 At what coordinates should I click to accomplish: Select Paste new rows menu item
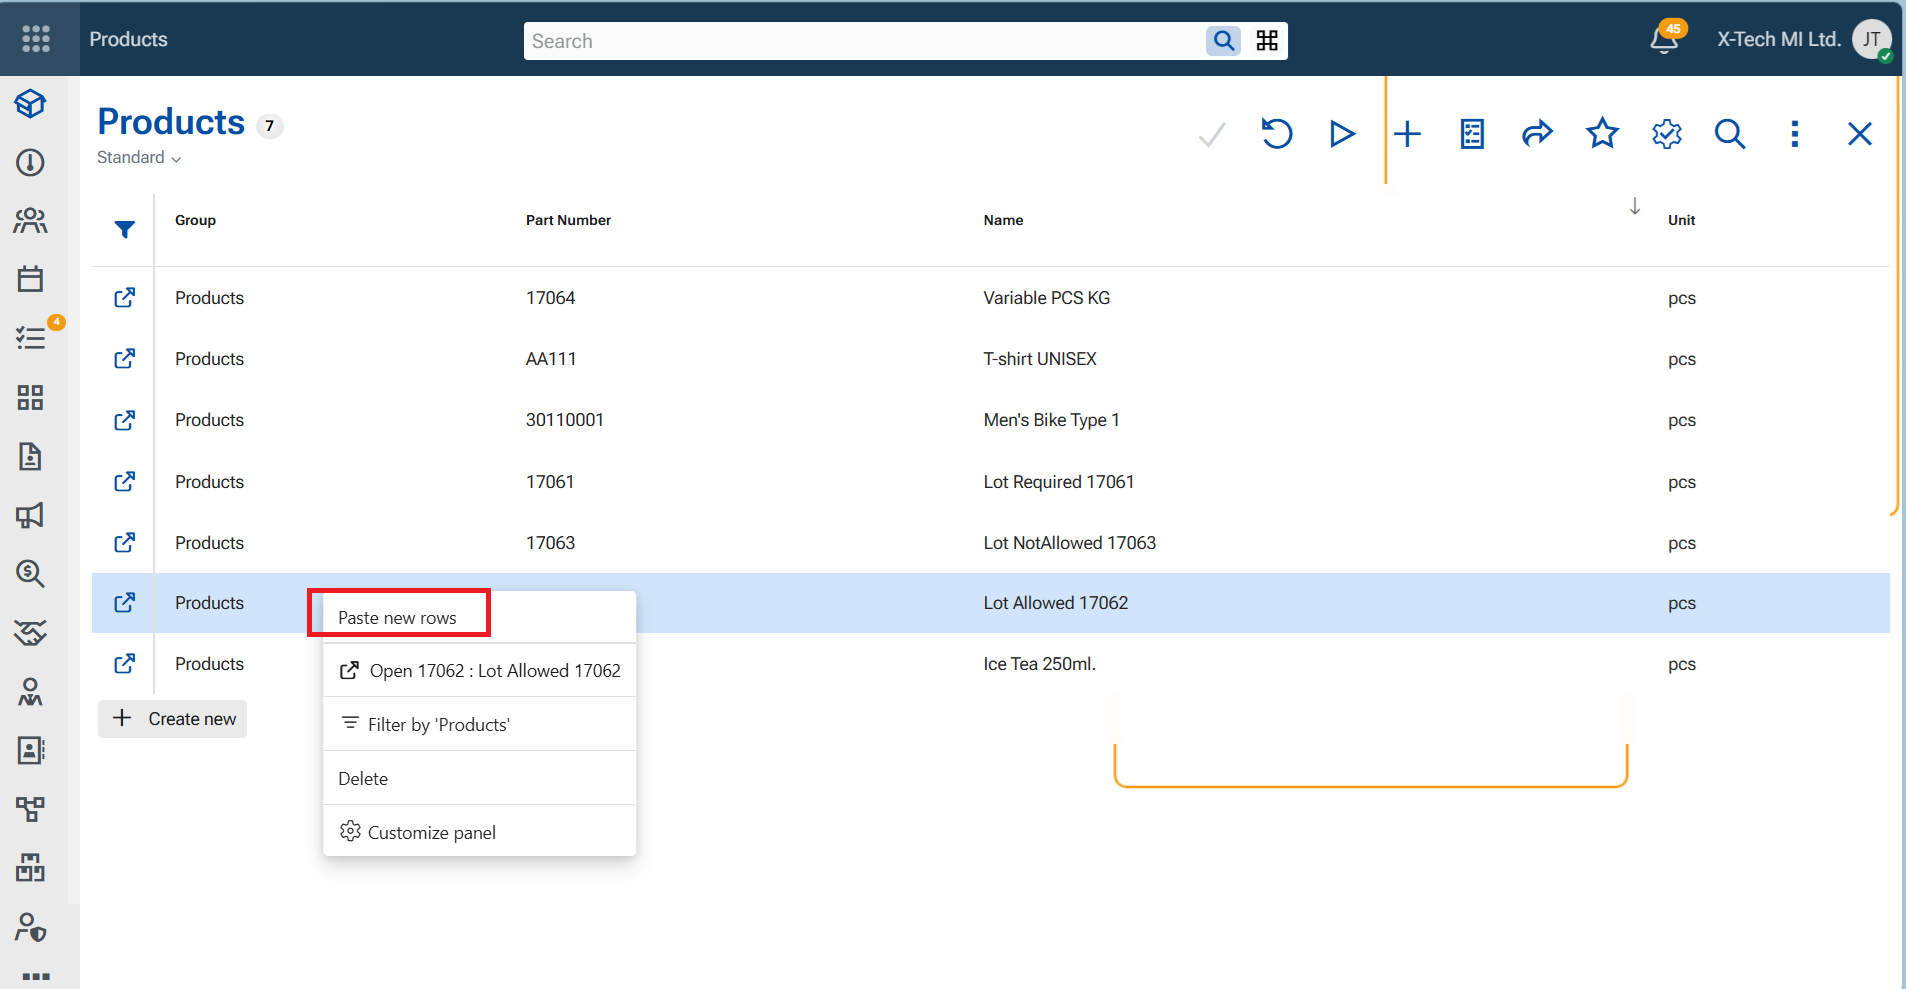pyautogui.click(x=398, y=618)
